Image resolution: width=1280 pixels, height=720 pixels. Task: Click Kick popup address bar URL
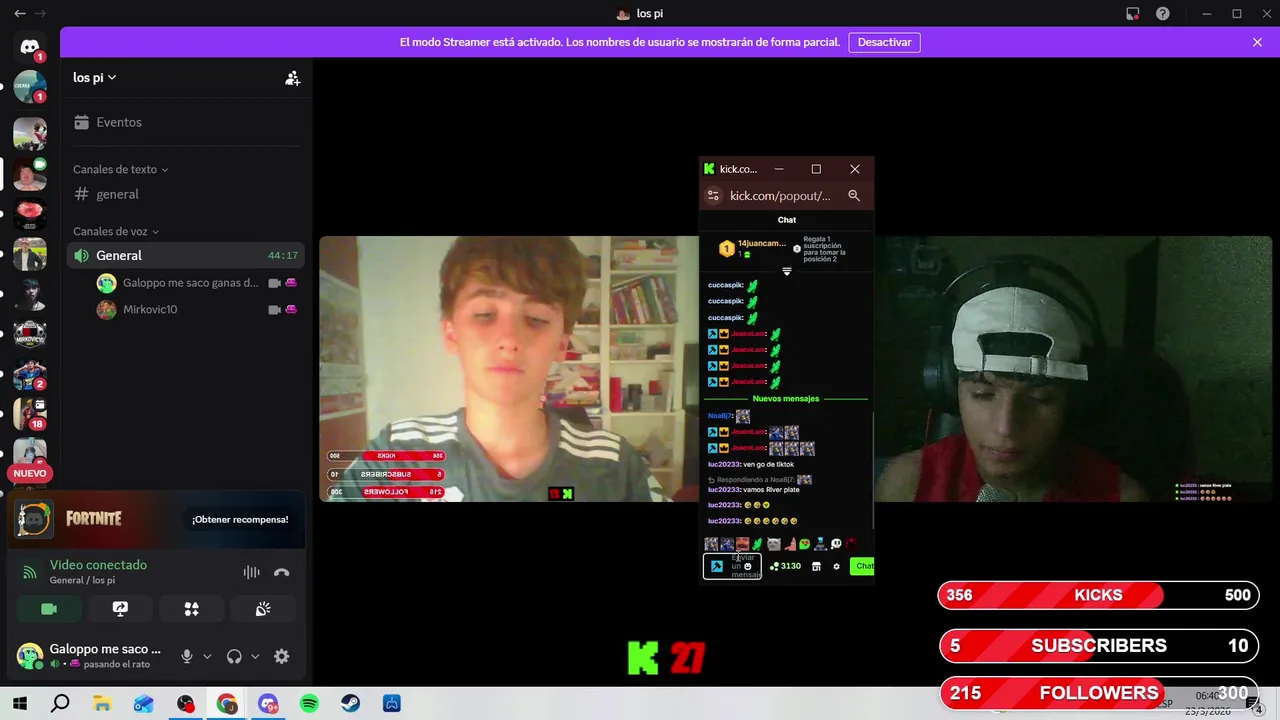pos(780,196)
